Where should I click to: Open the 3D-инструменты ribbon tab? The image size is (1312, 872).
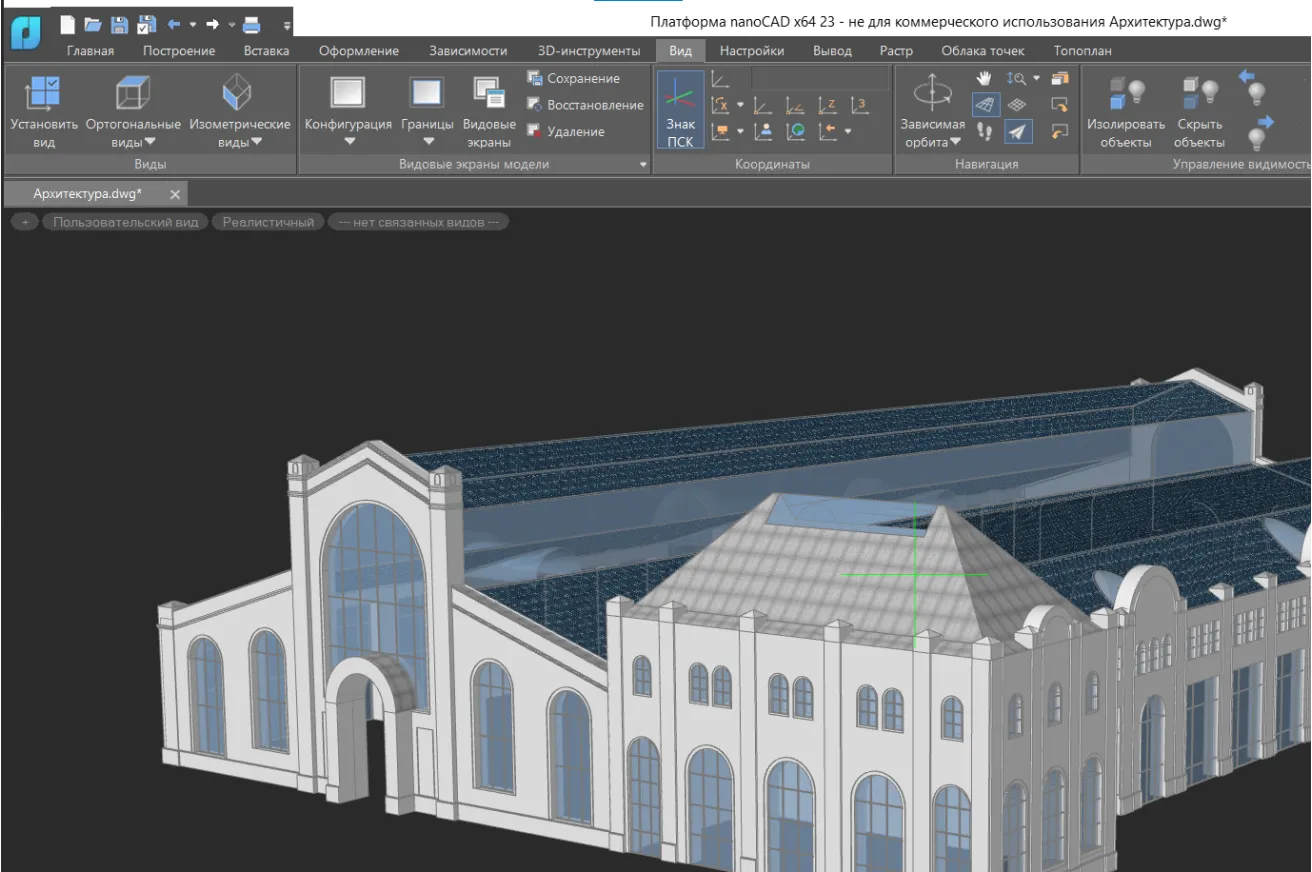pos(588,51)
